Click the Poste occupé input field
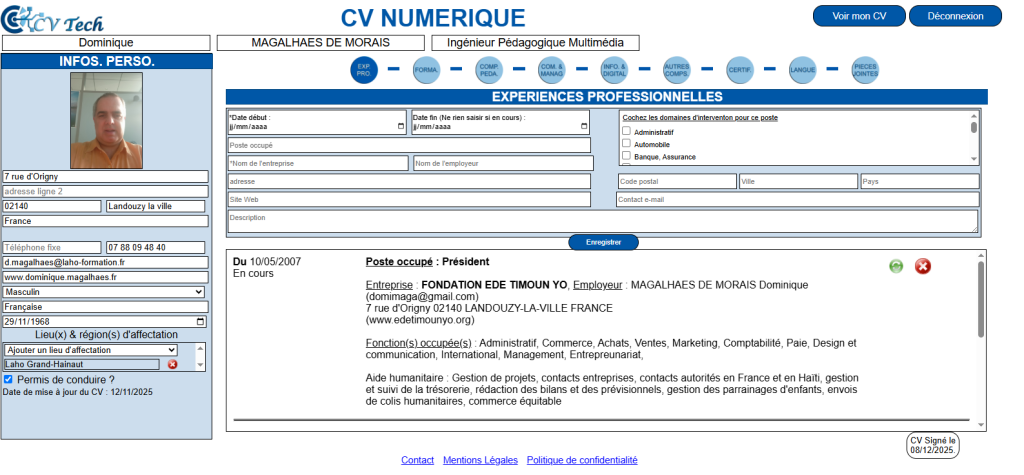 409,145
